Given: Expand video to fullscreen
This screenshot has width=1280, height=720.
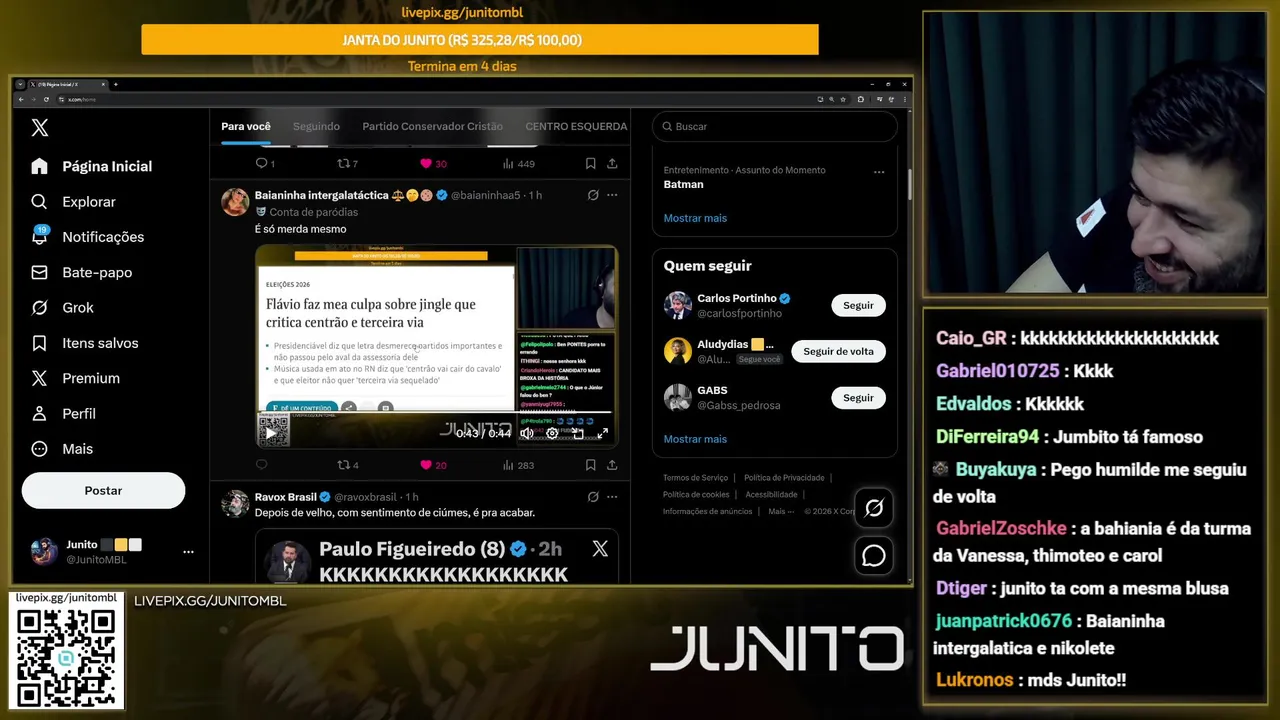Looking at the screenshot, I should point(602,433).
